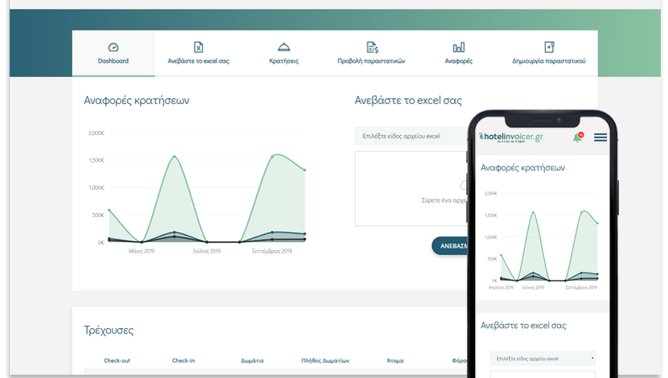Select the Δημιουργία παραστατικού tab

tap(549, 53)
